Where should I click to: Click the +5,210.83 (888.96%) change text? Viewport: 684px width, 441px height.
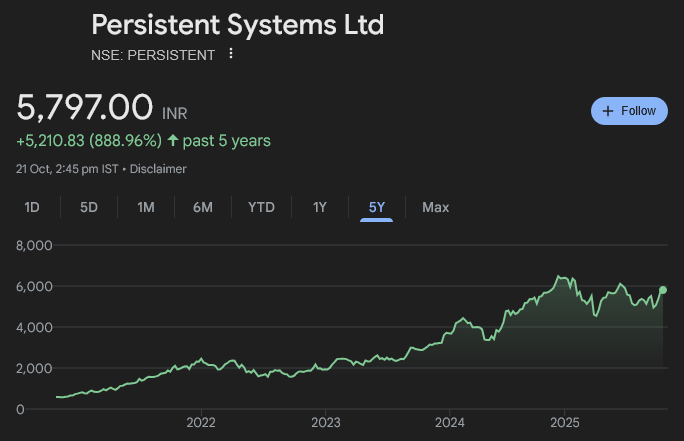(89, 141)
